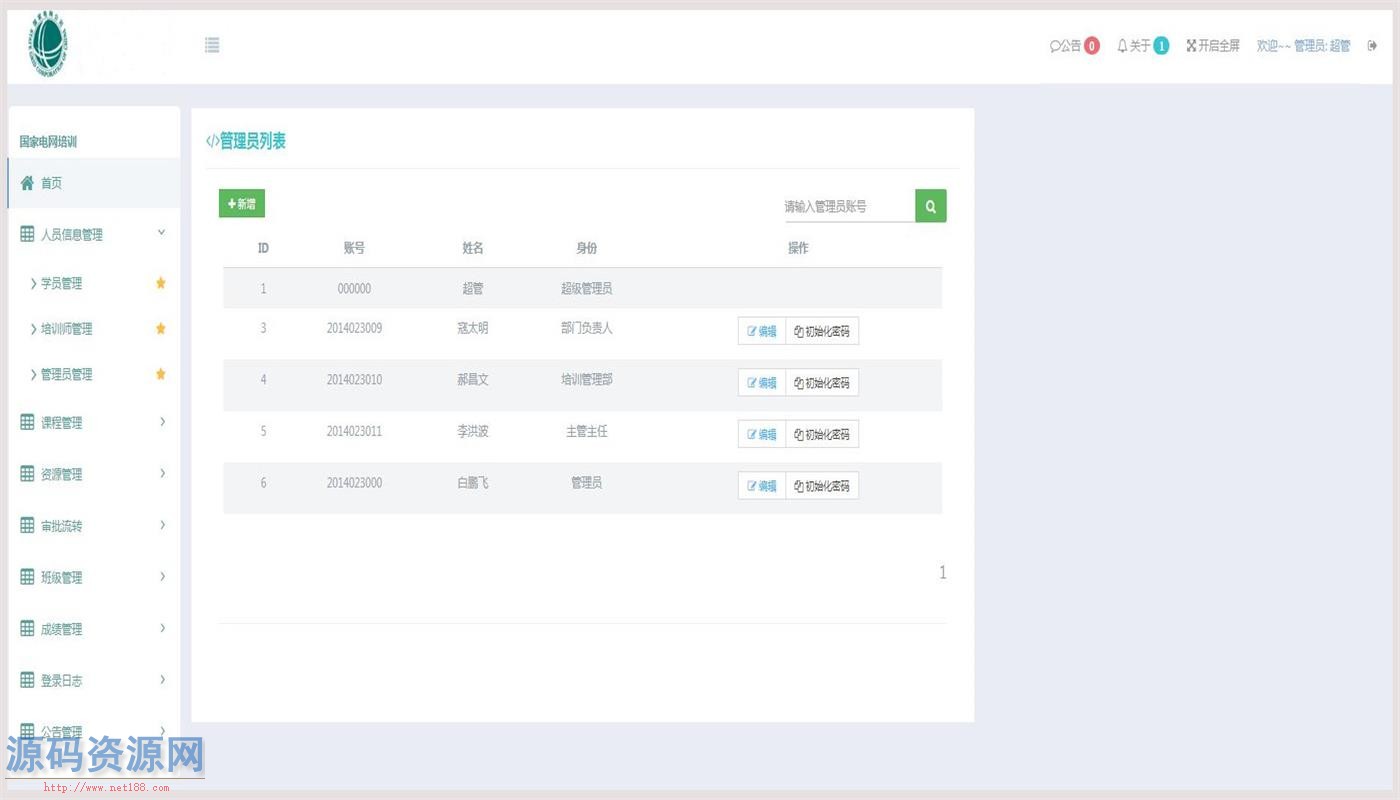Click the 管理员列表 page title

pos(253,142)
